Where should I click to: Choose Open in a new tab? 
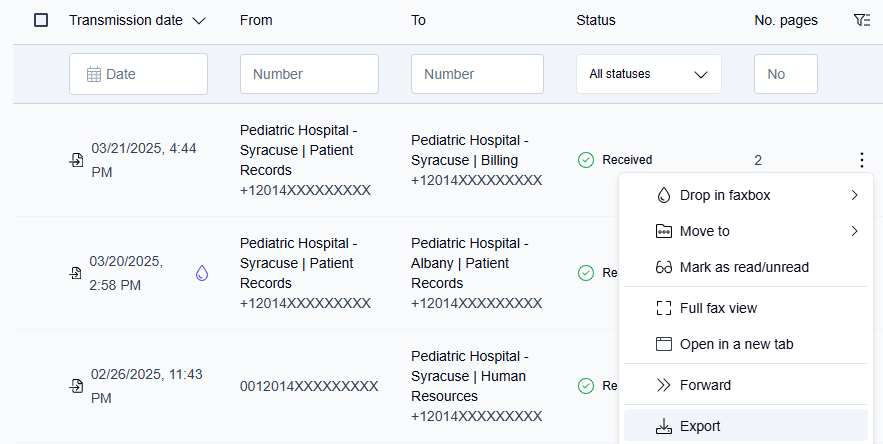[736, 344]
